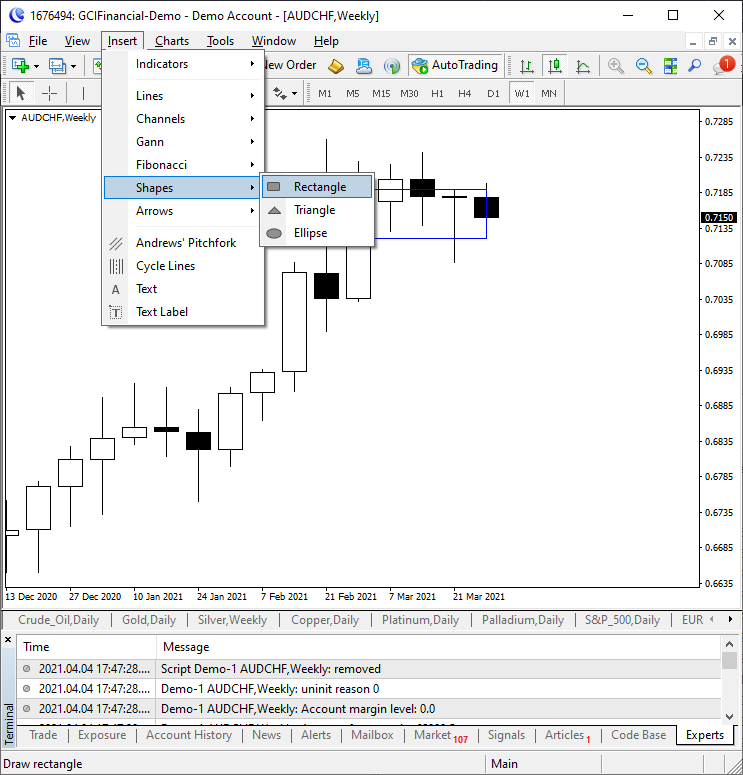Image resolution: width=743 pixels, height=775 pixels.
Task: Expand the Arrows submenu
Action: pos(183,211)
